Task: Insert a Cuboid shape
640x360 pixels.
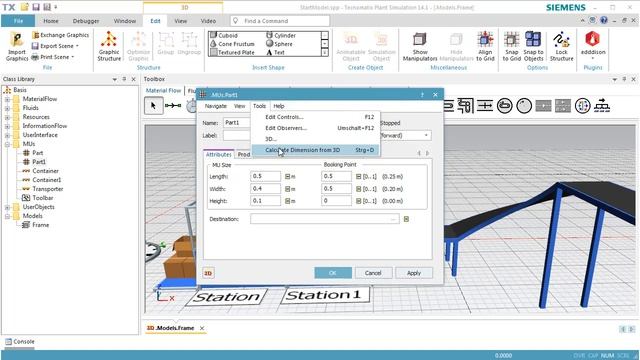Action: point(224,36)
